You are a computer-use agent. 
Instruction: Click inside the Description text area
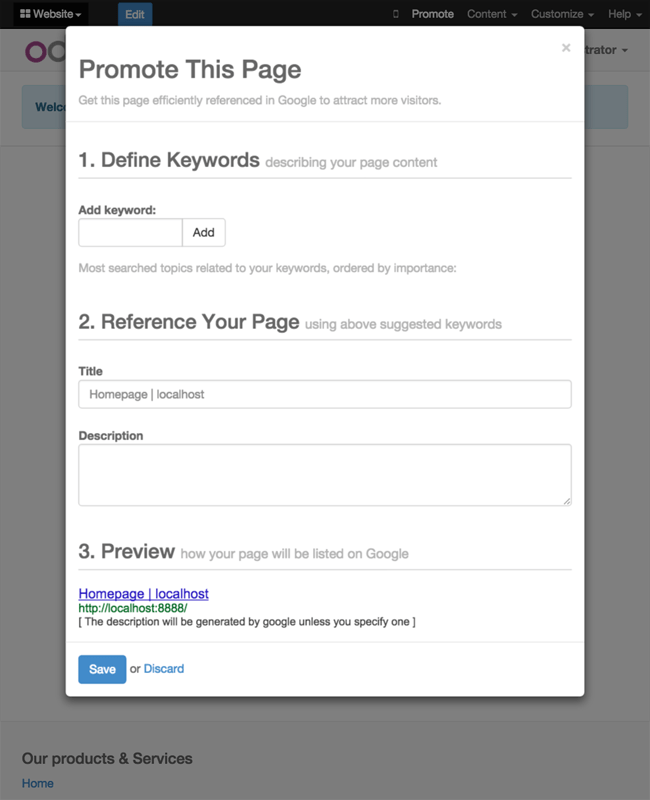tap(324, 475)
